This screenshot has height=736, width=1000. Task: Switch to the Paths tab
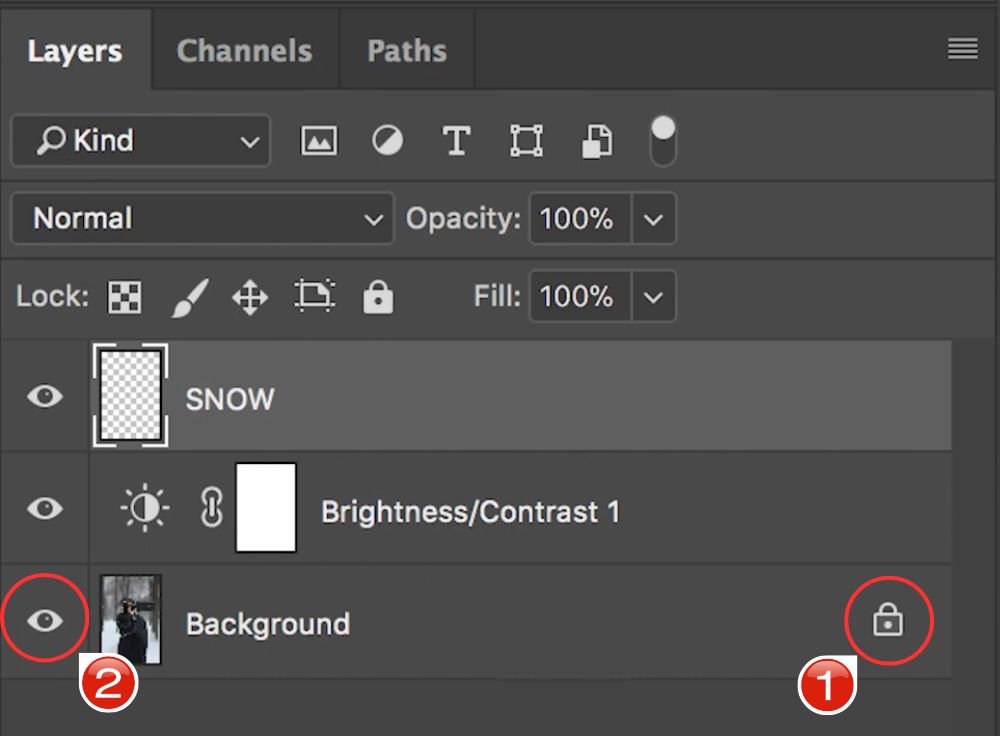tap(407, 49)
